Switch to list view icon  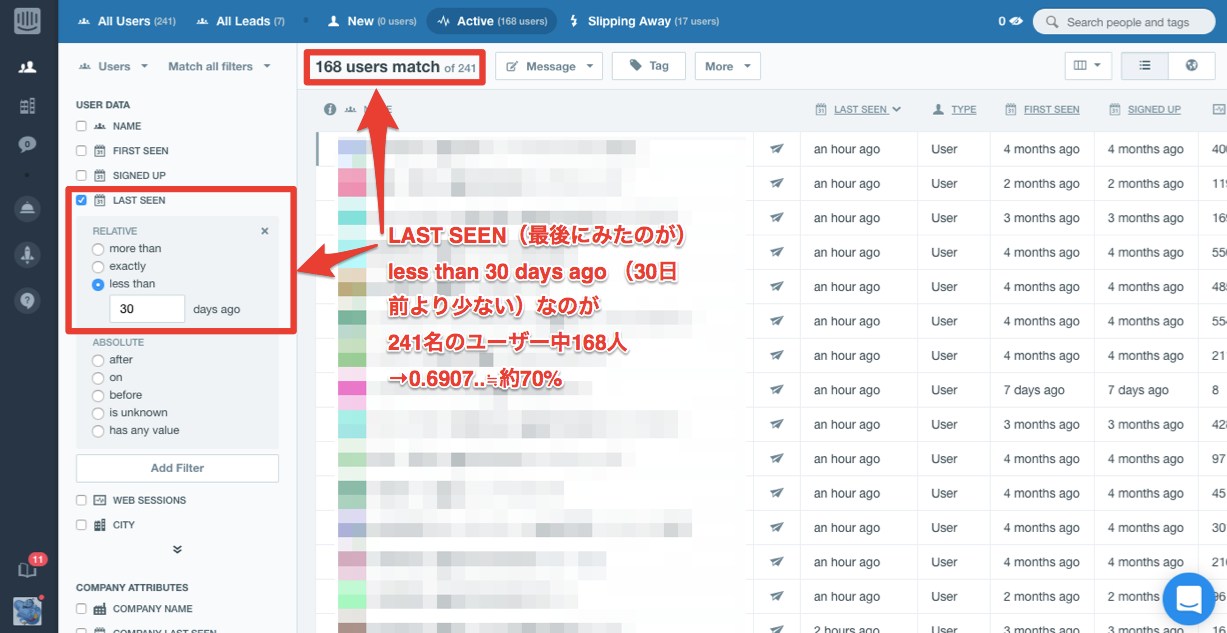[1145, 66]
